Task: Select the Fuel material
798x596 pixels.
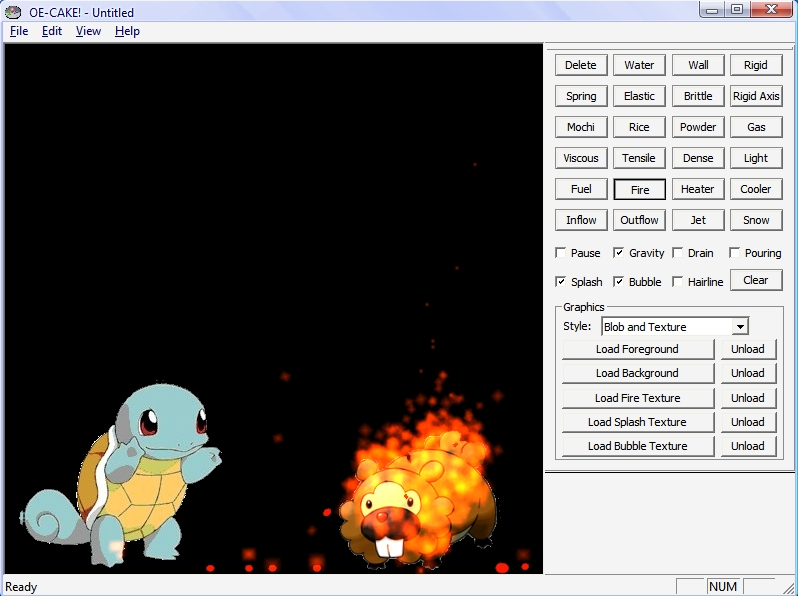Action: [581, 189]
